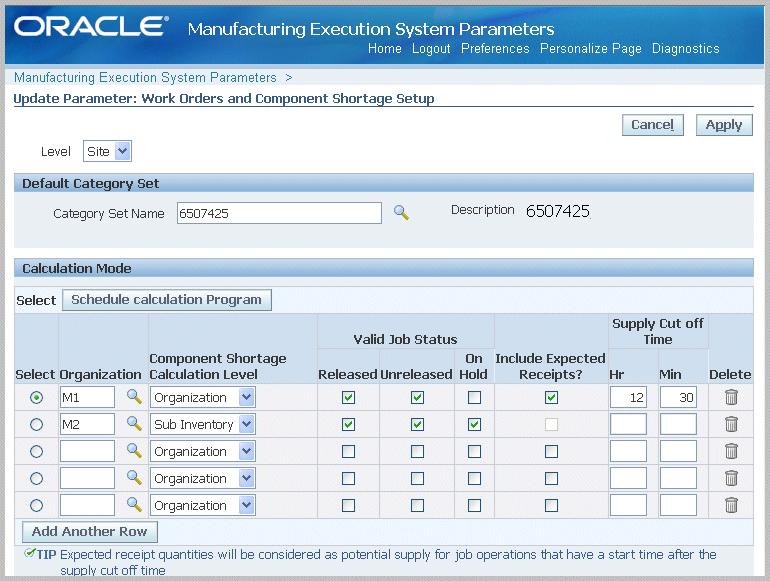Screen dimensions: 770x581
Task: Open calculation level dropdown in third row
Action: coord(202,451)
